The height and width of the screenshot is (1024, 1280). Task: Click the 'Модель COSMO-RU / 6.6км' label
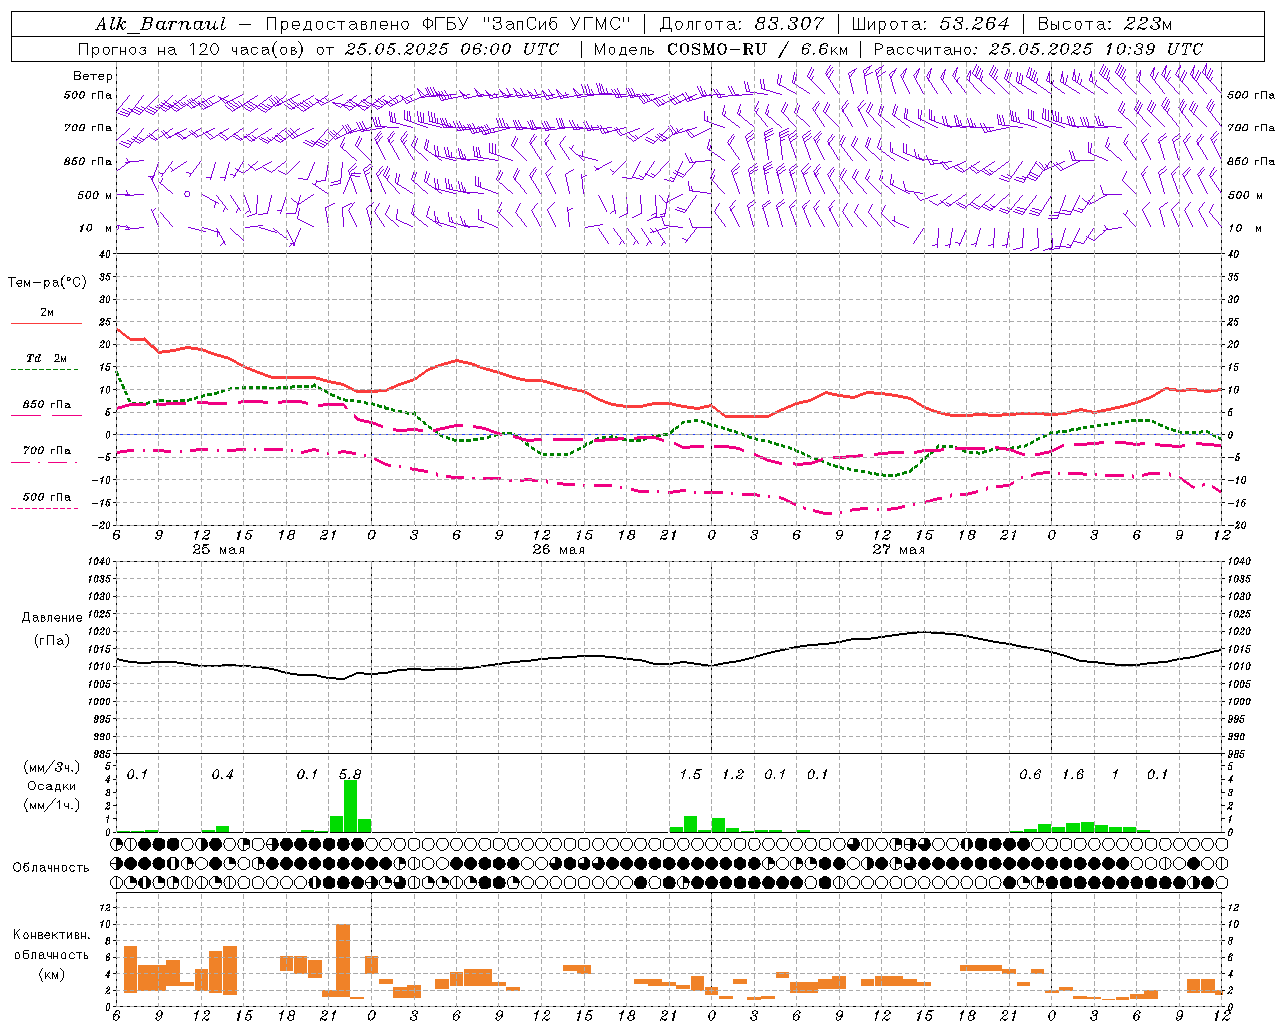point(720,49)
